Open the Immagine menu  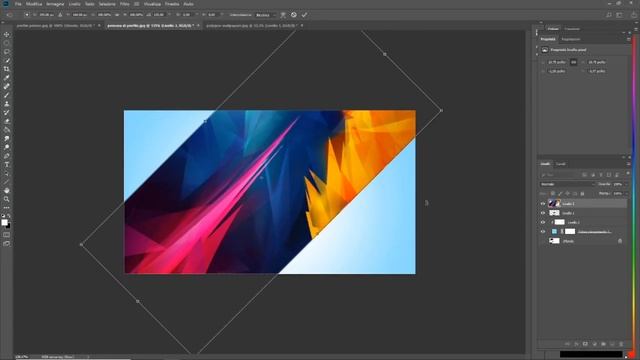pos(55,4)
